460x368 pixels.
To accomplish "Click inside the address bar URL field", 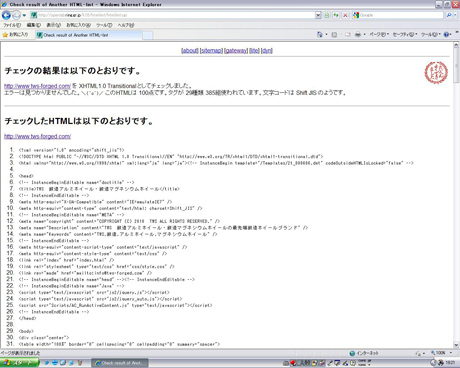I will pos(173,15).
